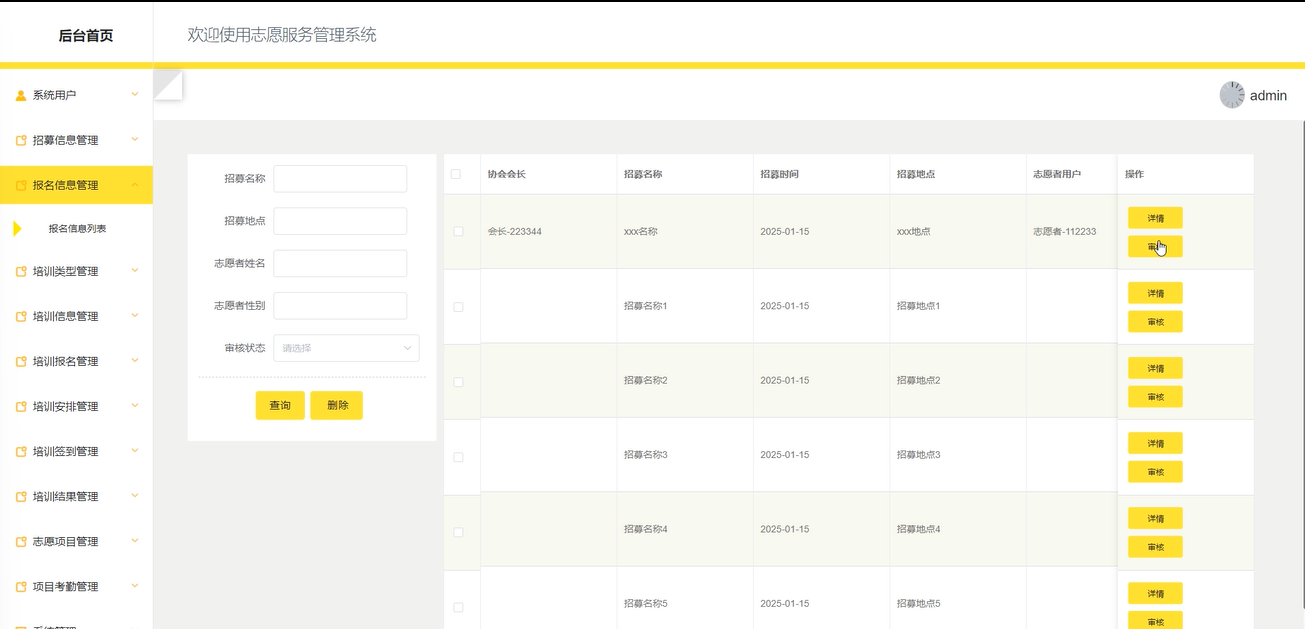The width and height of the screenshot is (1305, 629).
Task: Click the 删除 button
Action: [336, 405]
